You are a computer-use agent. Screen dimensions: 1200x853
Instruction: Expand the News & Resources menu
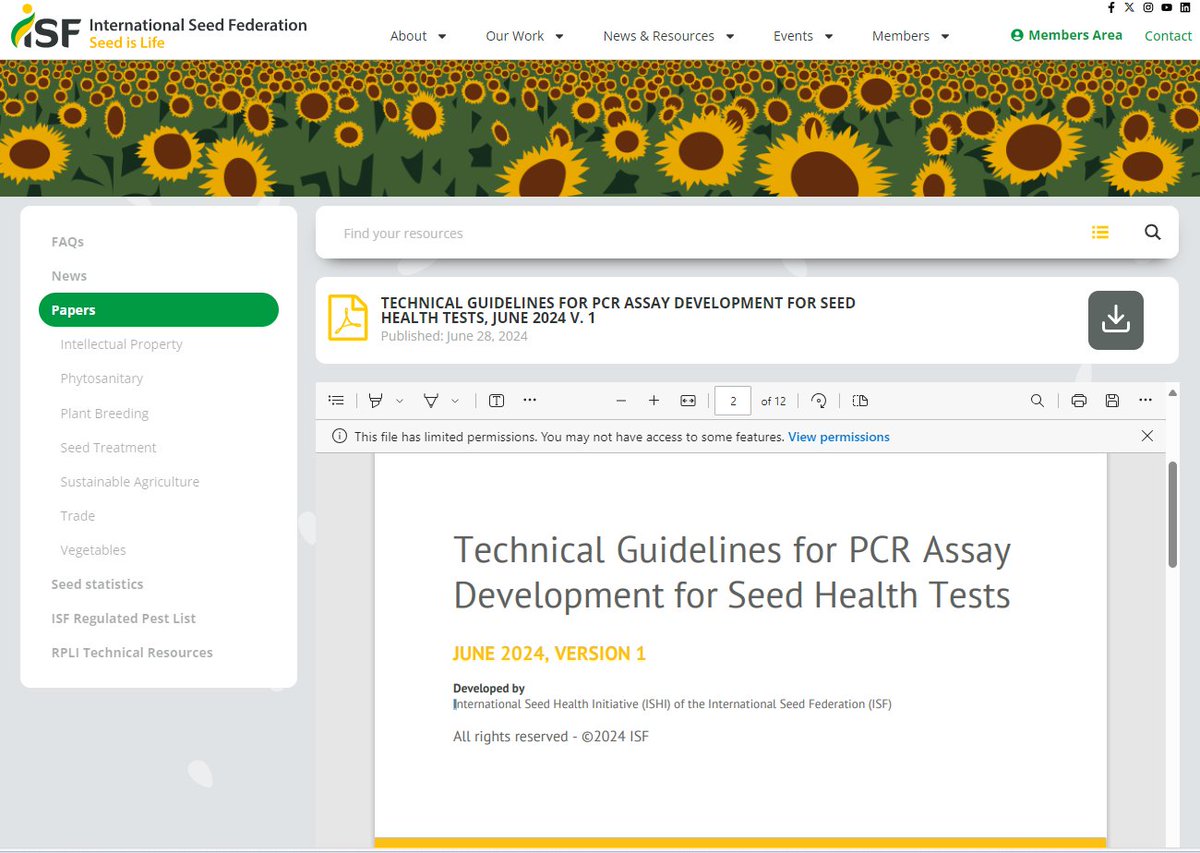(x=669, y=36)
